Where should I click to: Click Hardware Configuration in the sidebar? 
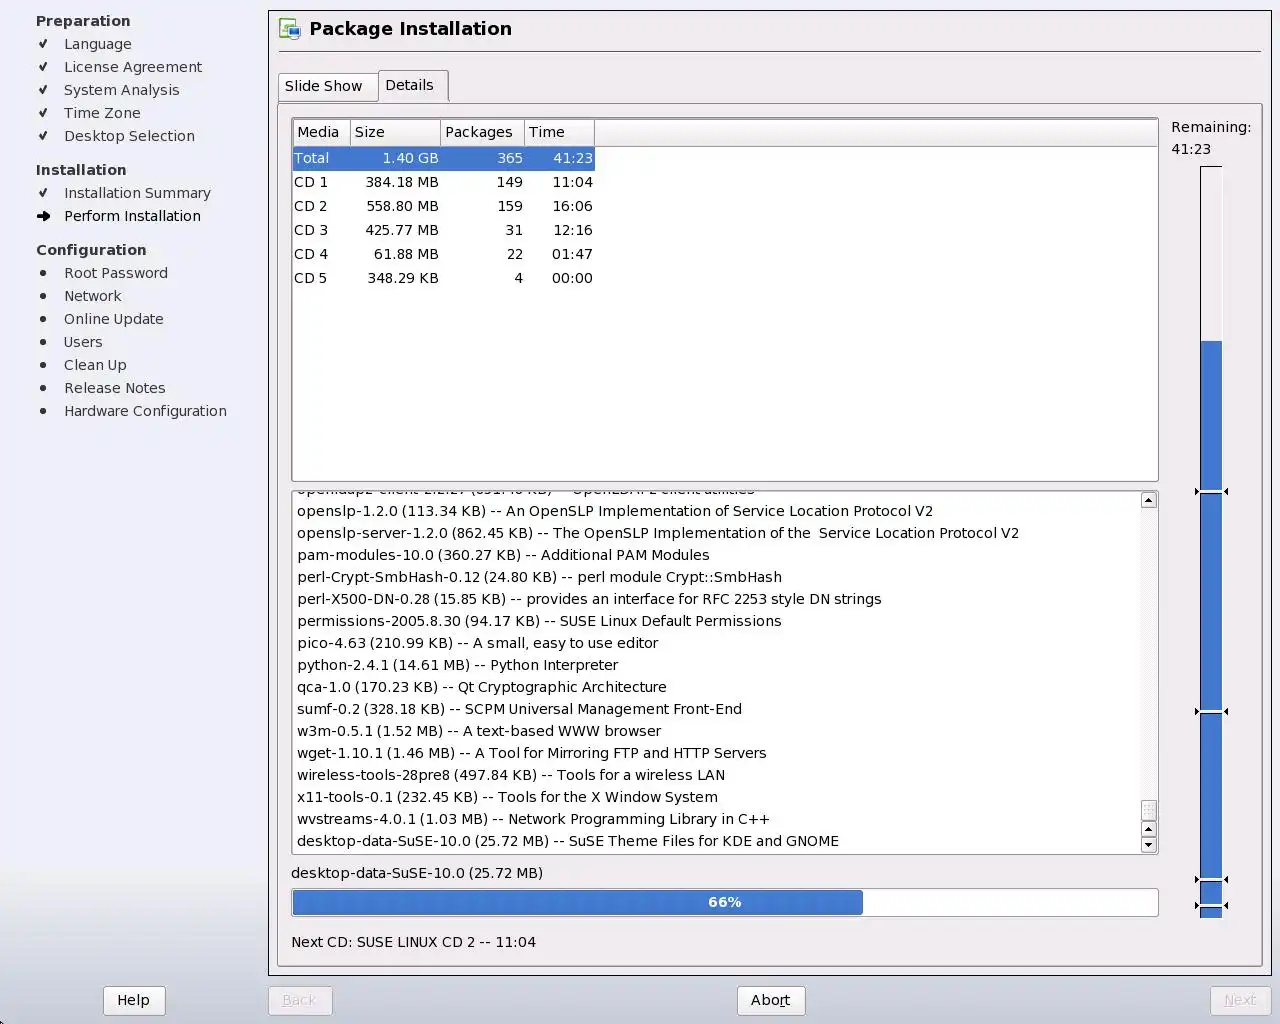coord(145,411)
